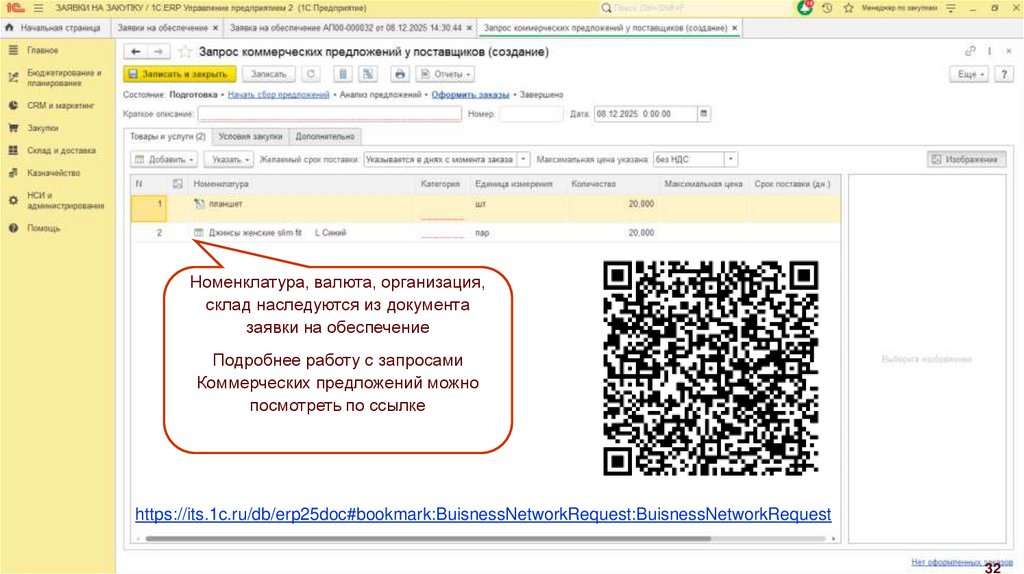This screenshot has width=1024, height=574.
Task: Open help with the question mark button
Action: coord(1004,74)
